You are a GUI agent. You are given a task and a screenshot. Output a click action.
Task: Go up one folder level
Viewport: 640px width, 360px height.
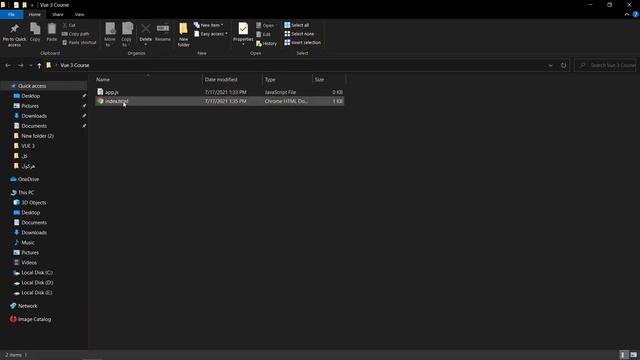tap(39, 65)
